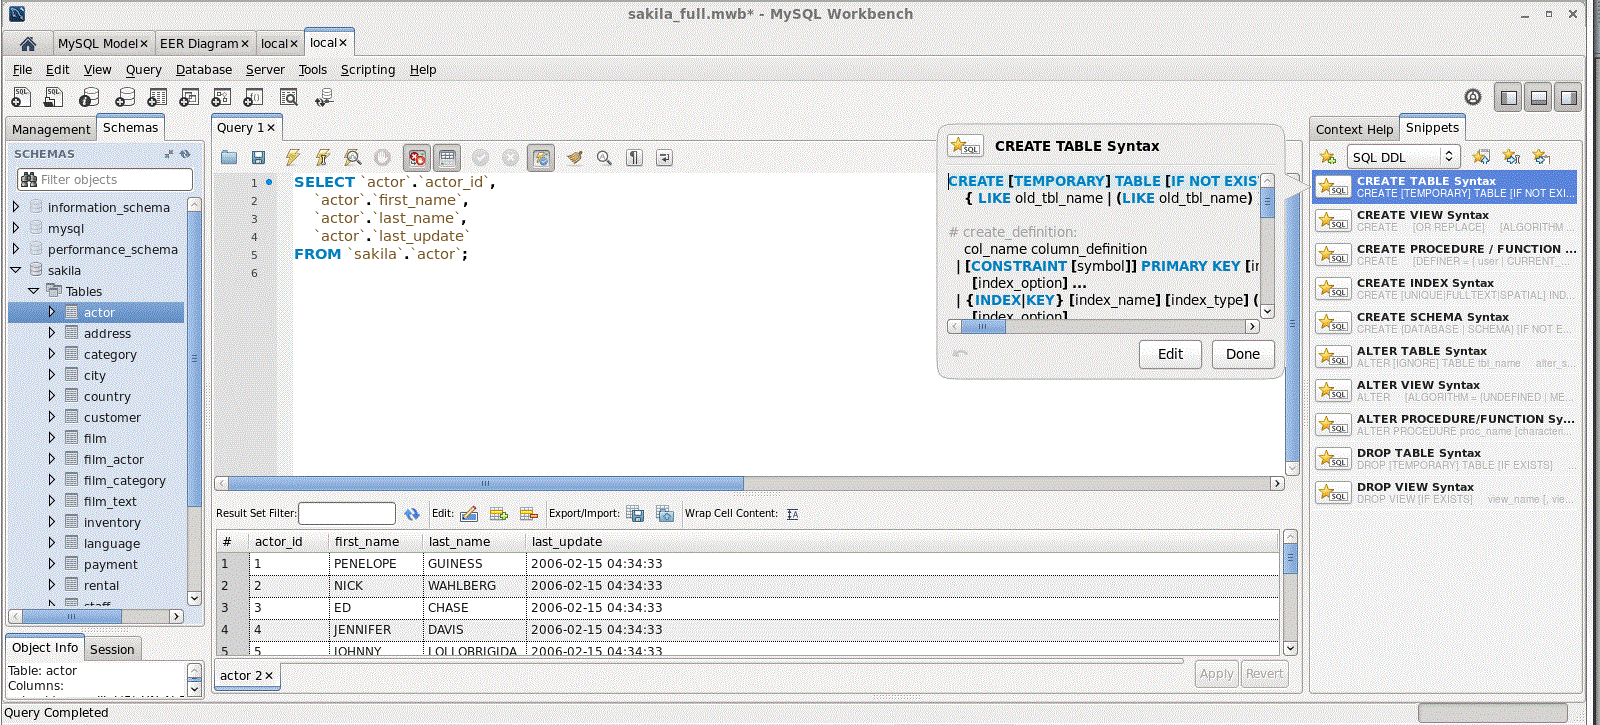1600x725 pixels.
Task: Collapse the sakila schema tree node
Action: [x=16, y=270]
